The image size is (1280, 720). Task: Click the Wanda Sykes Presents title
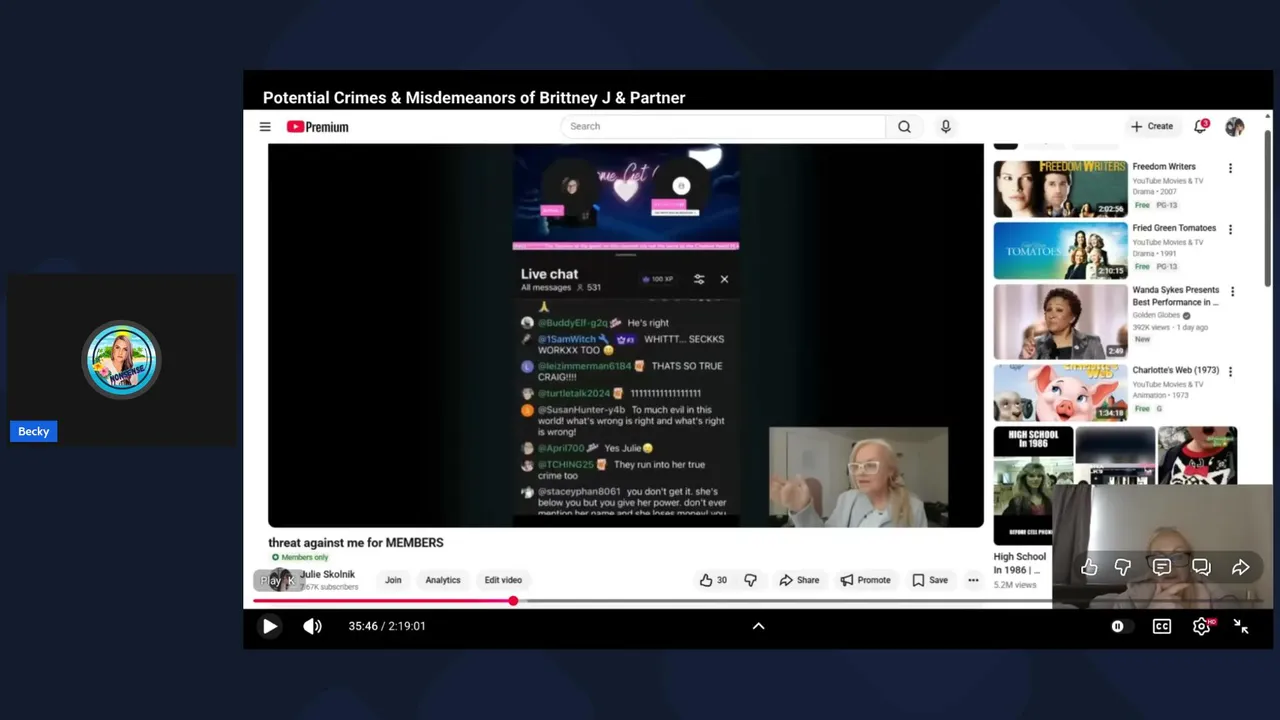tap(1176, 296)
